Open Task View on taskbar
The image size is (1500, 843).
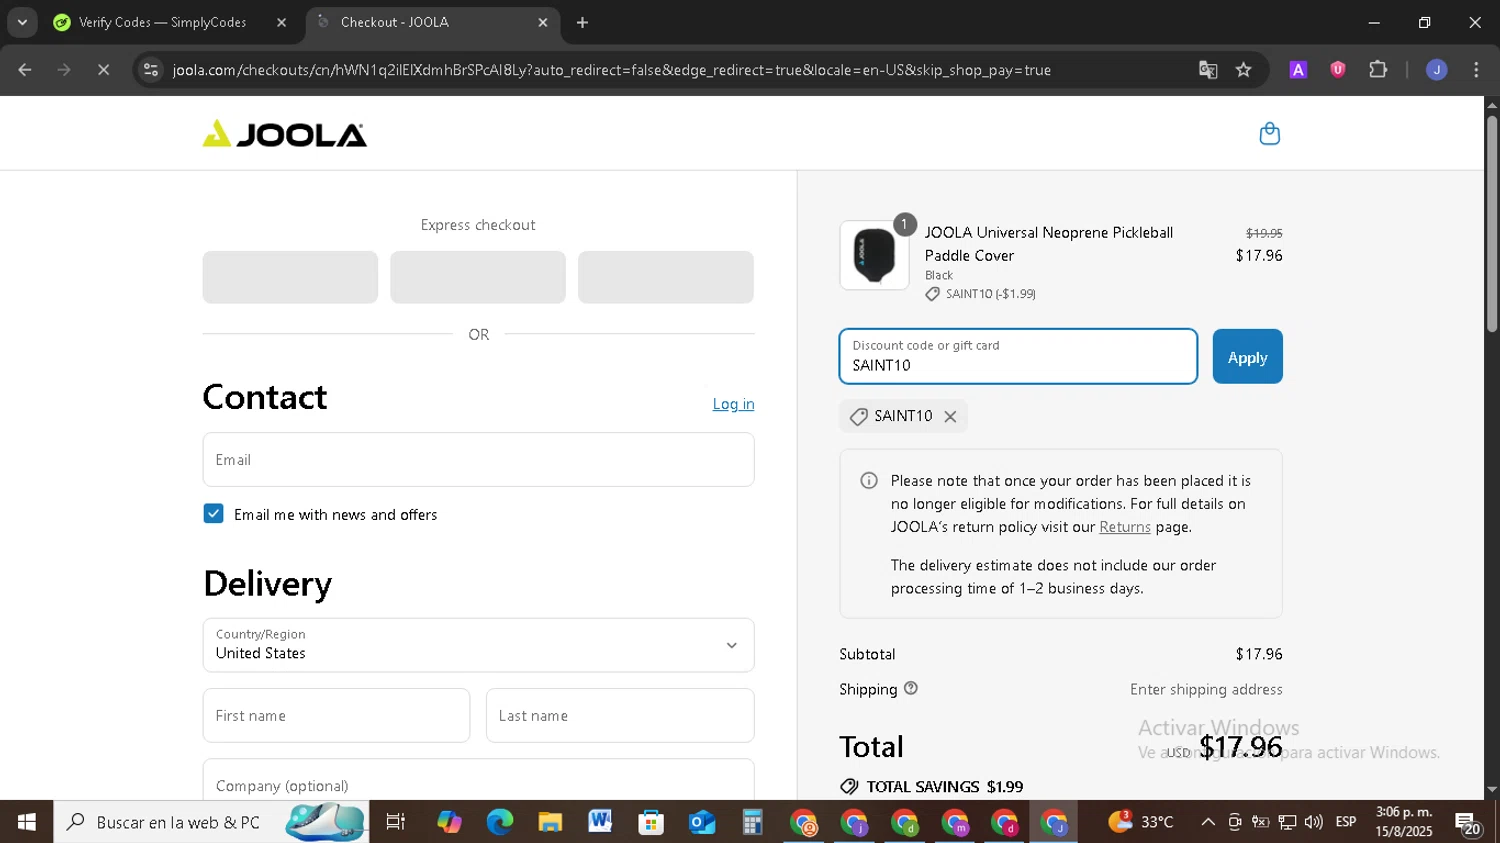tap(396, 822)
